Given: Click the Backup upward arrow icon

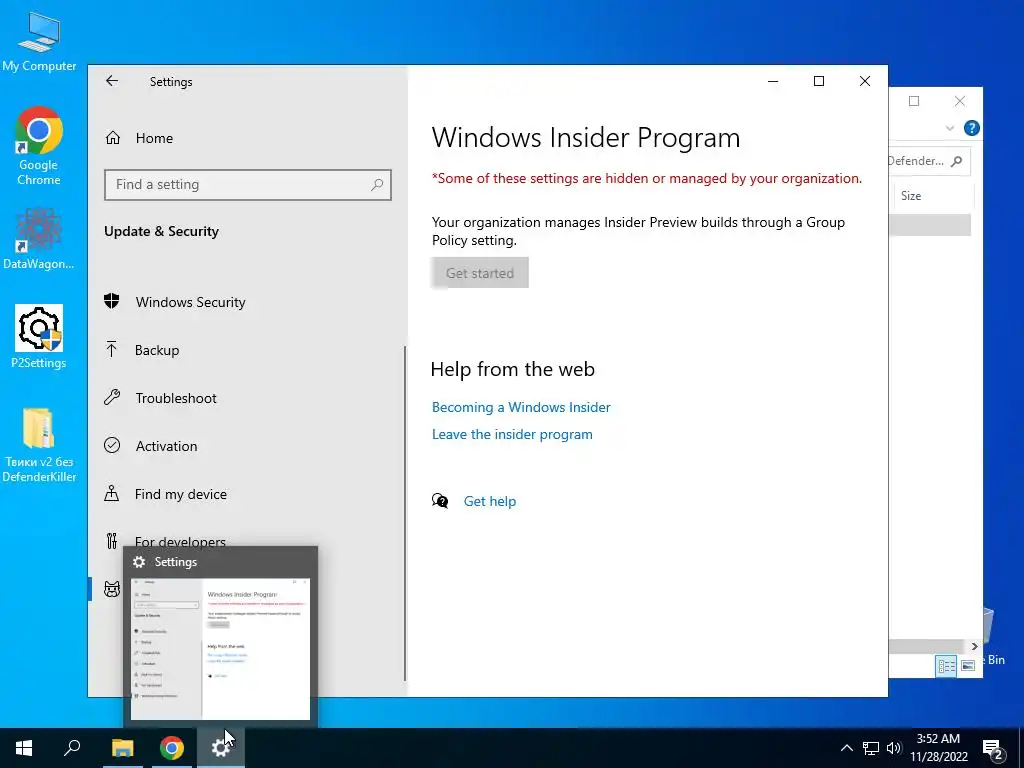Looking at the screenshot, I should click(x=112, y=349).
